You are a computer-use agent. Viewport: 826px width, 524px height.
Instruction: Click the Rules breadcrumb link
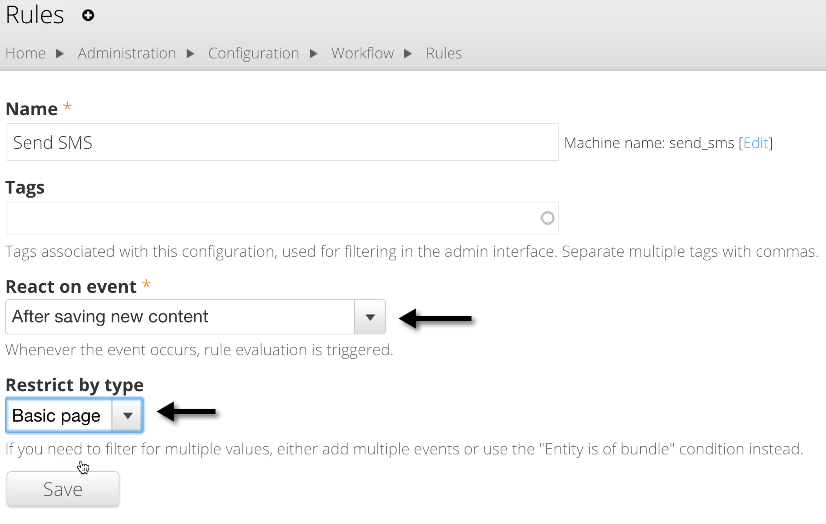443,53
